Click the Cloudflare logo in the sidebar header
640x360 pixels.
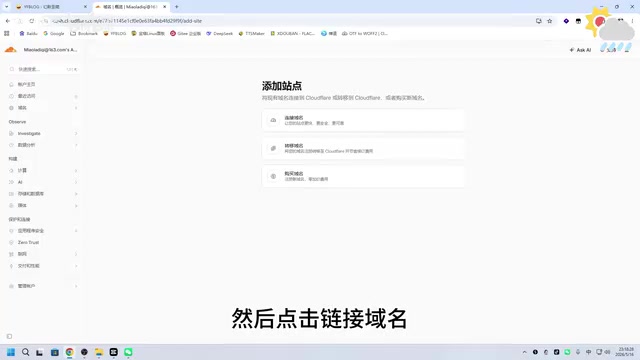pos(11,50)
